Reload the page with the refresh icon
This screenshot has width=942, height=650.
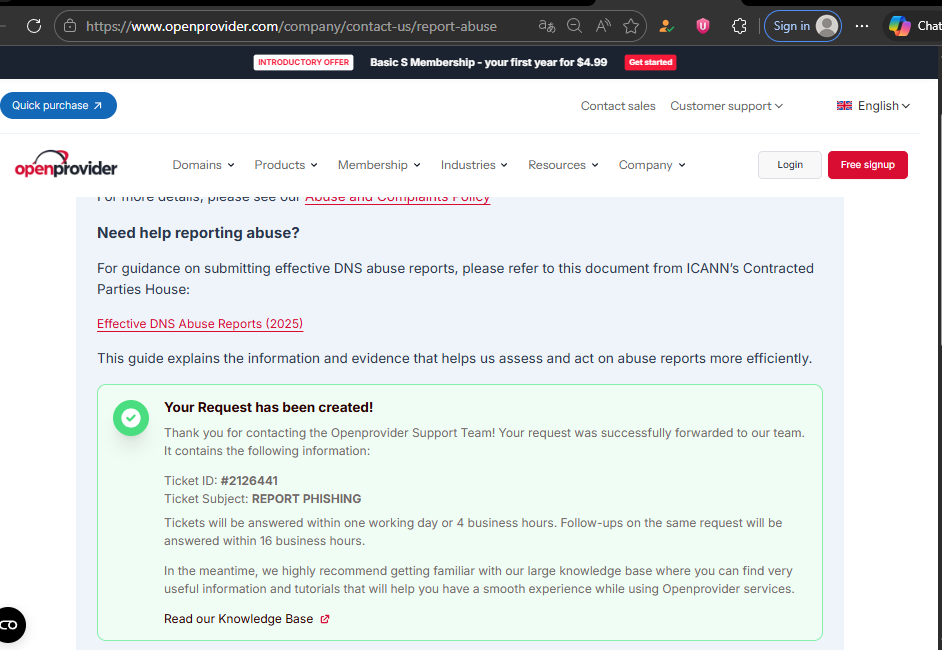[34, 26]
